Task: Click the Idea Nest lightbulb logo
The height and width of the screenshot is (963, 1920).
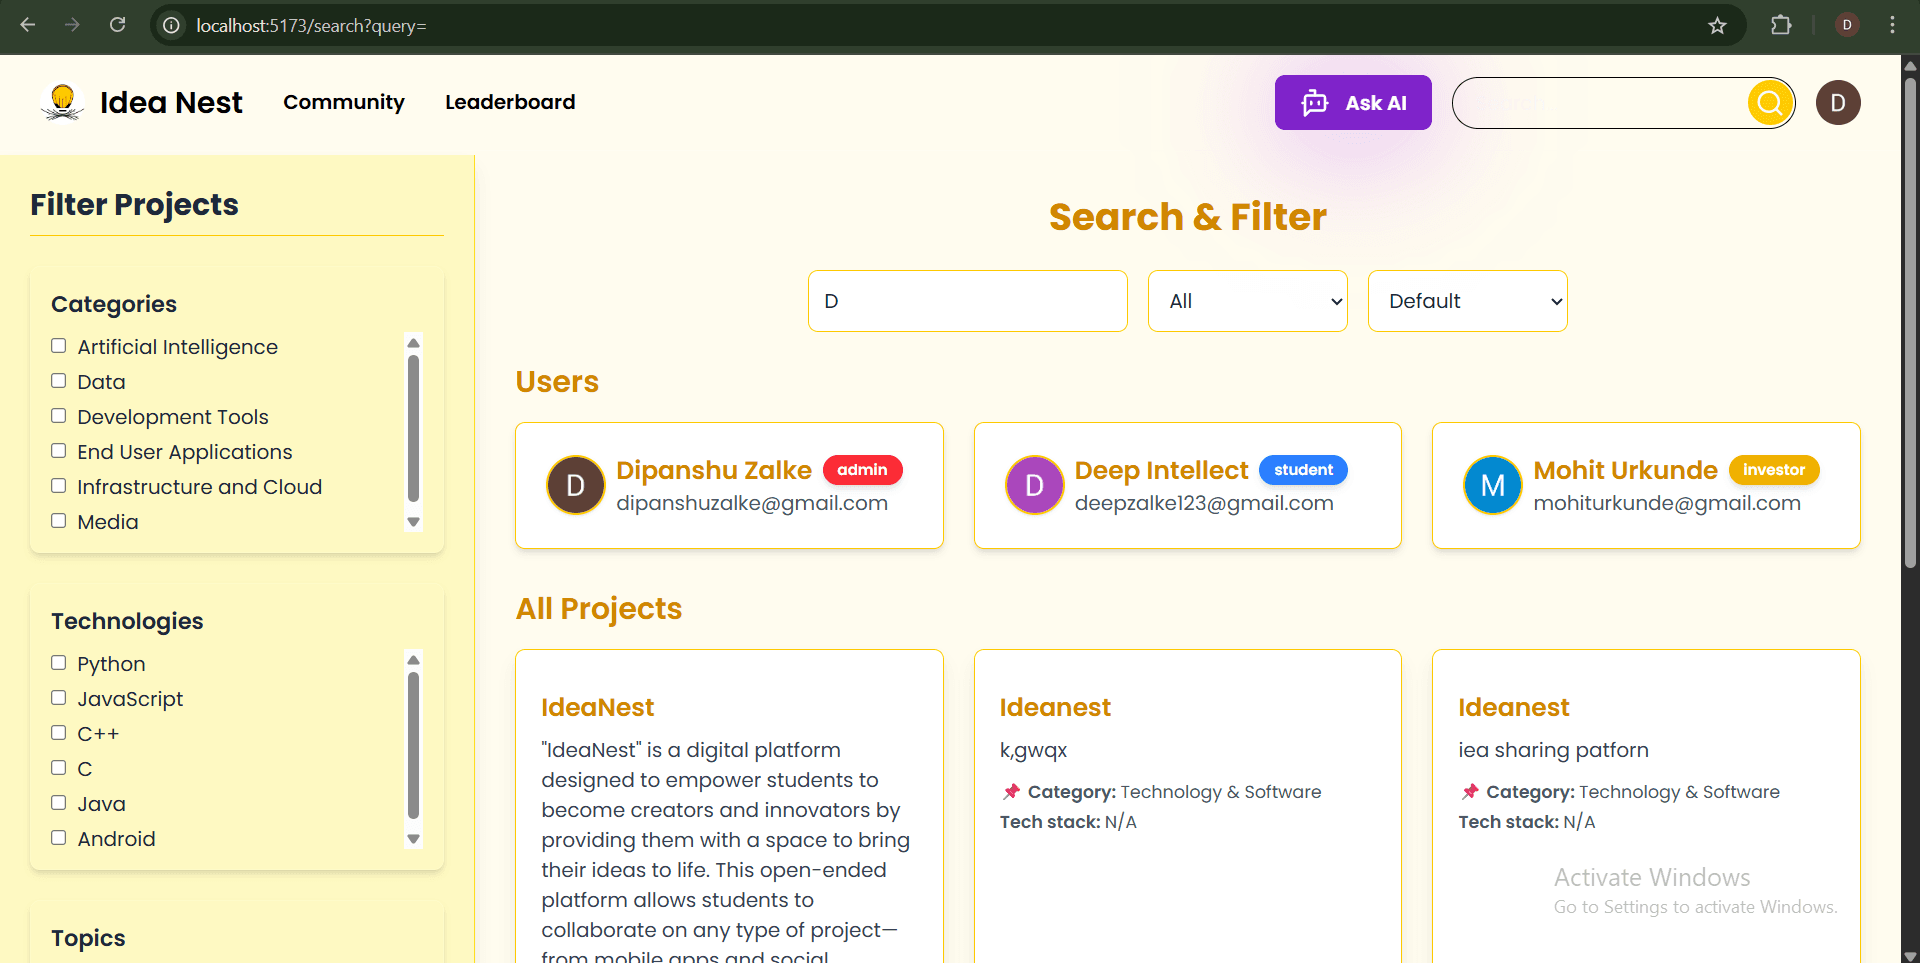Action: coord(62,102)
